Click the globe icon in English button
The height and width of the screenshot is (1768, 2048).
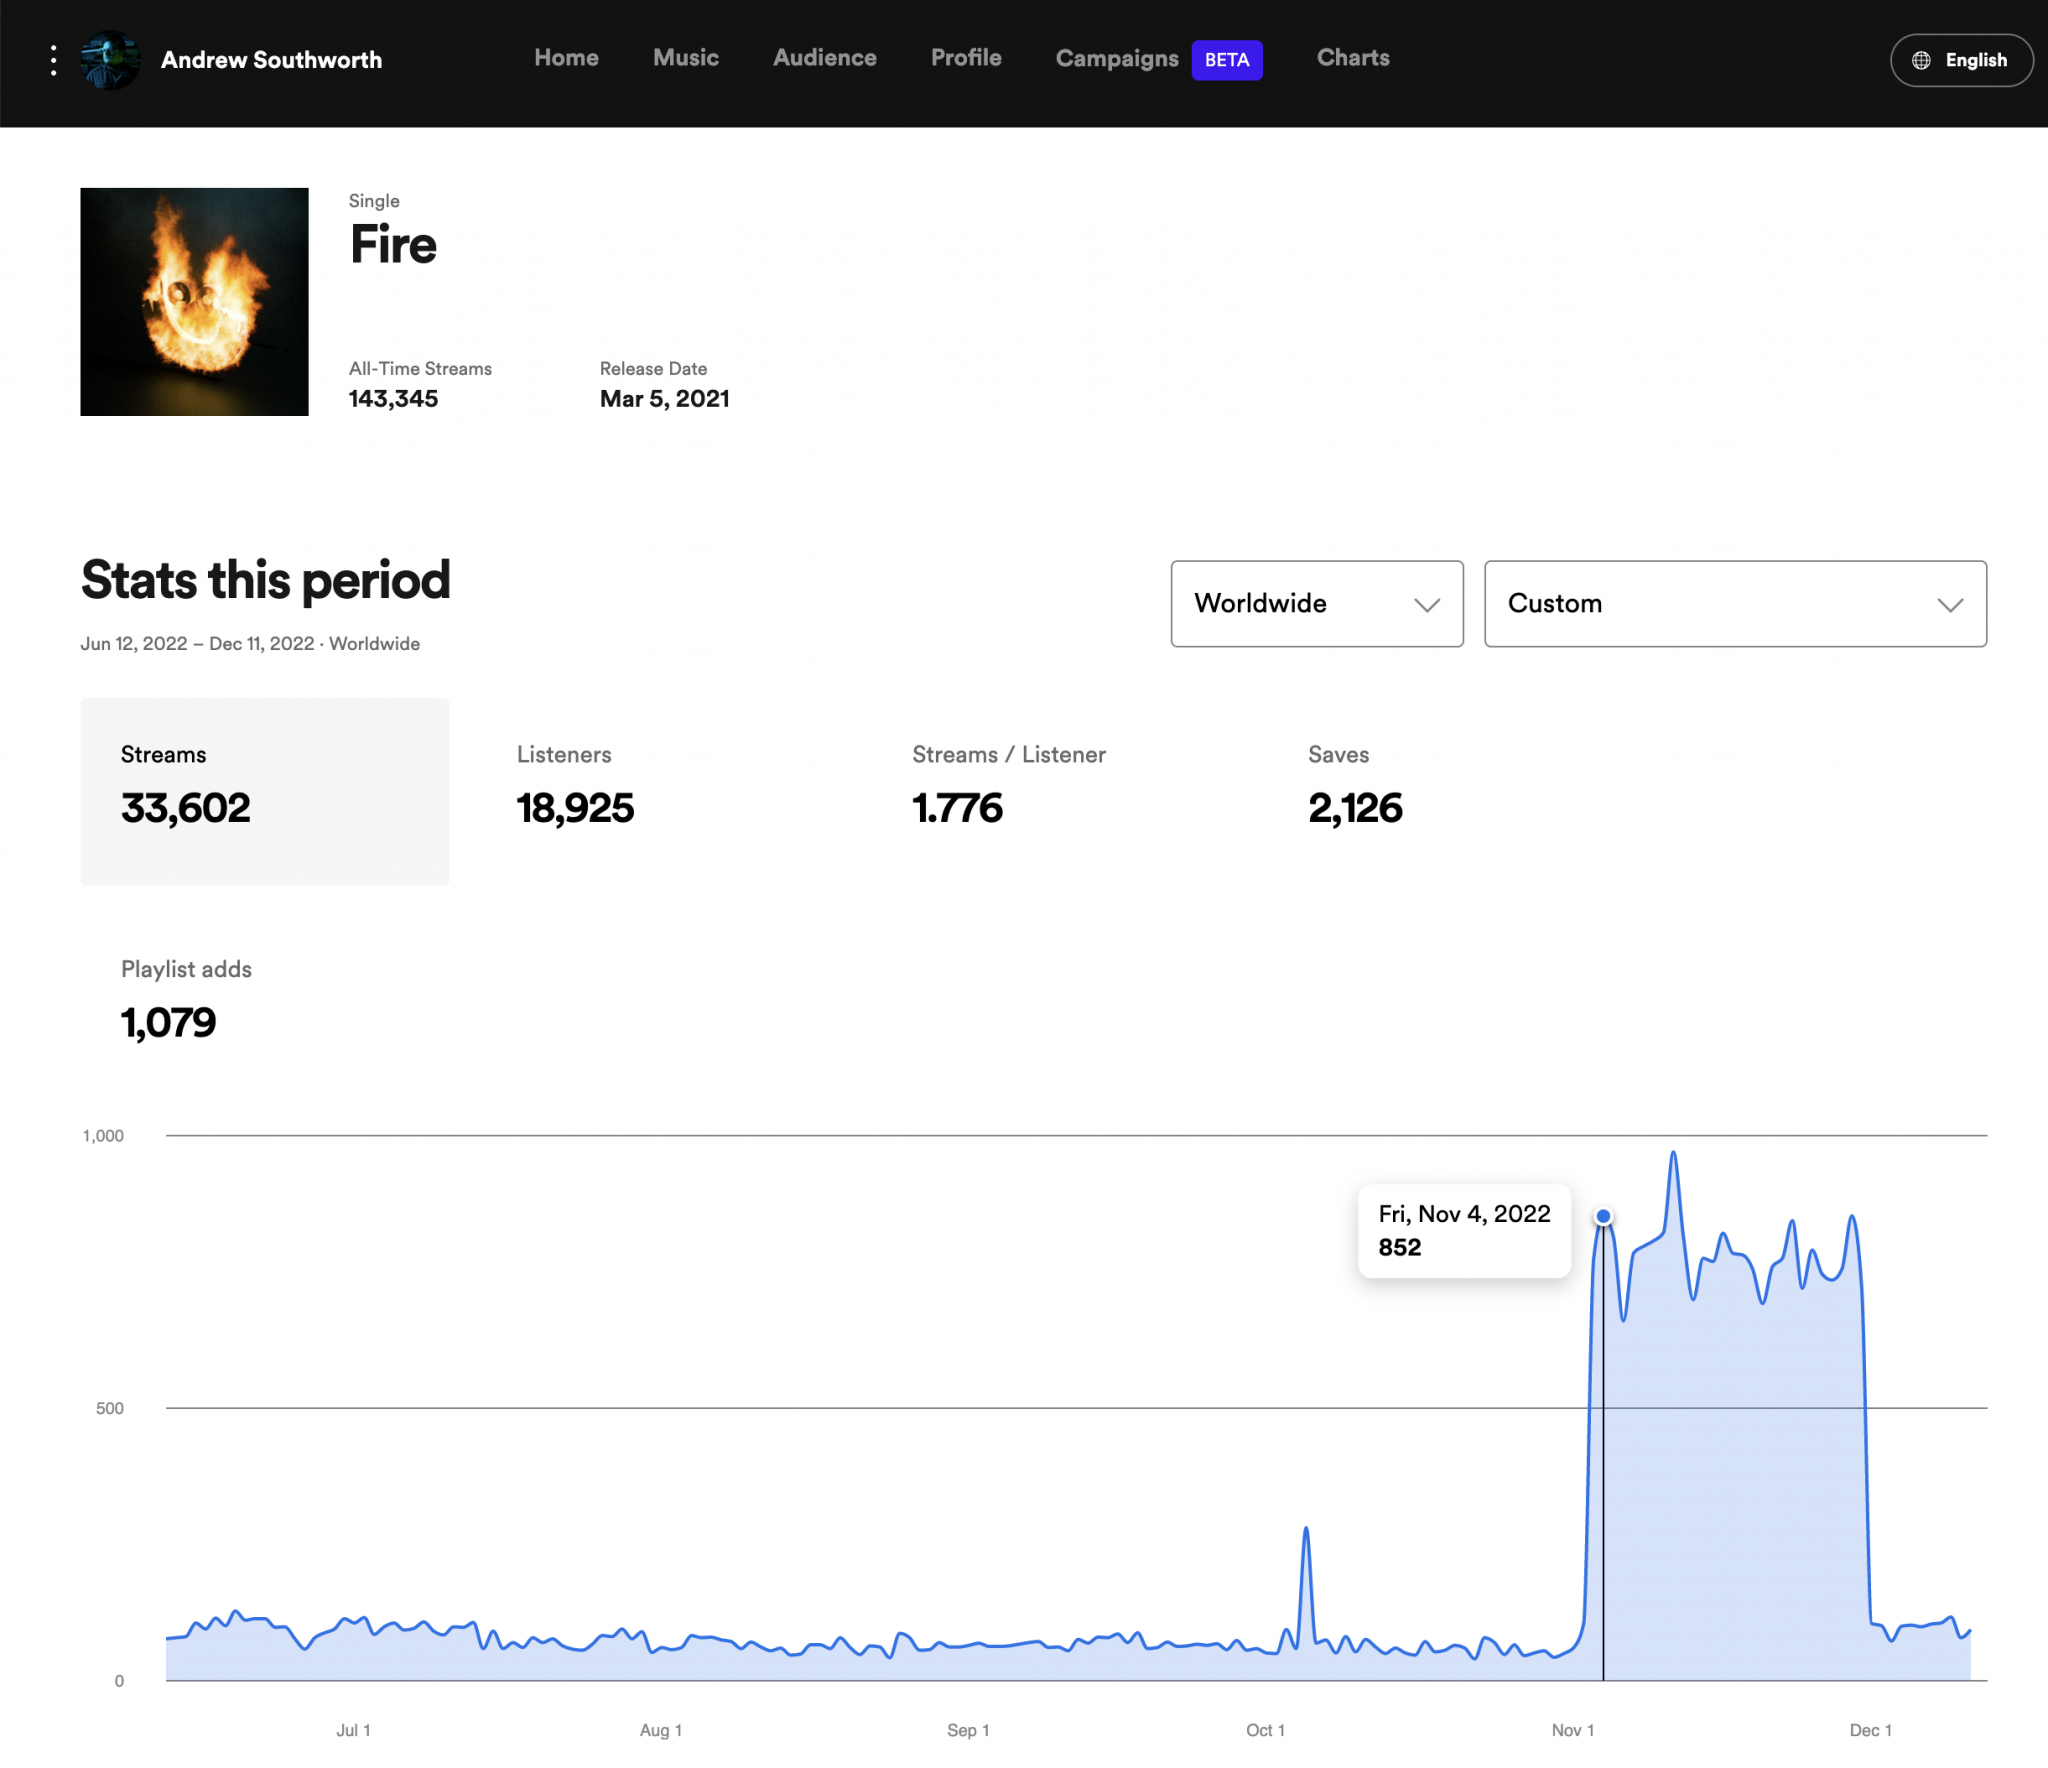click(1921, 60)
